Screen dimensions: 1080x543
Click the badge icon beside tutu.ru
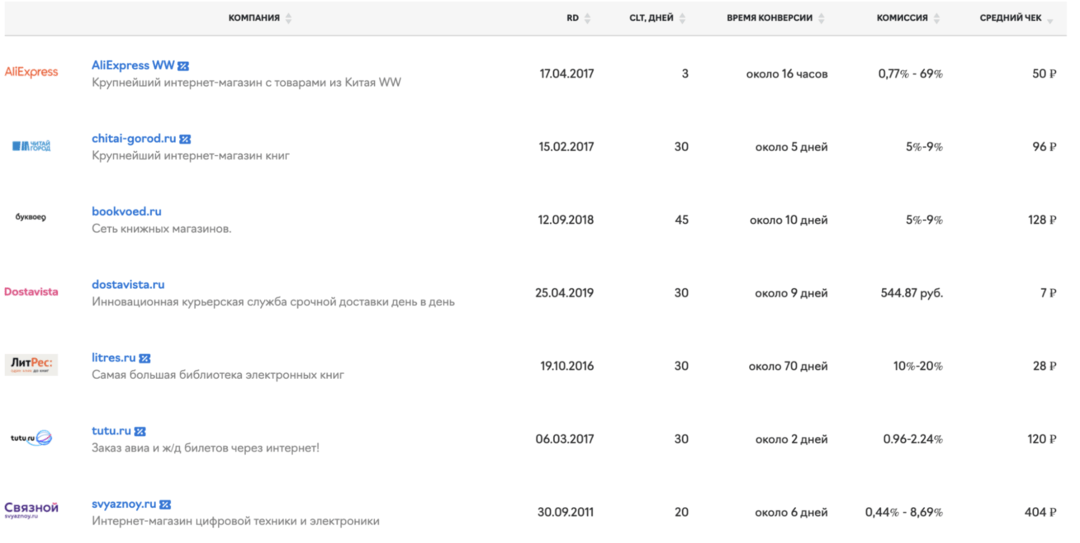[140, 431]
